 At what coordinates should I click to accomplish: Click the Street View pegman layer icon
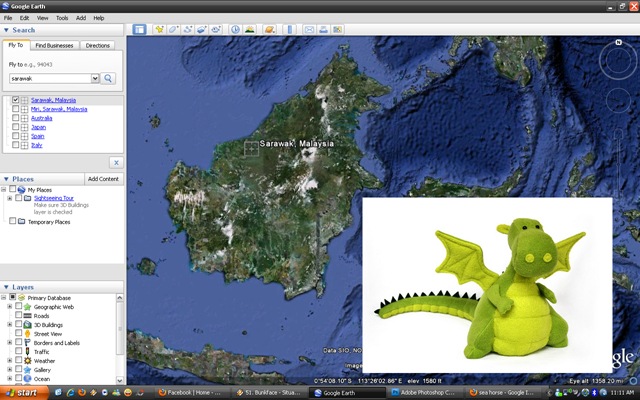point(27,334)
